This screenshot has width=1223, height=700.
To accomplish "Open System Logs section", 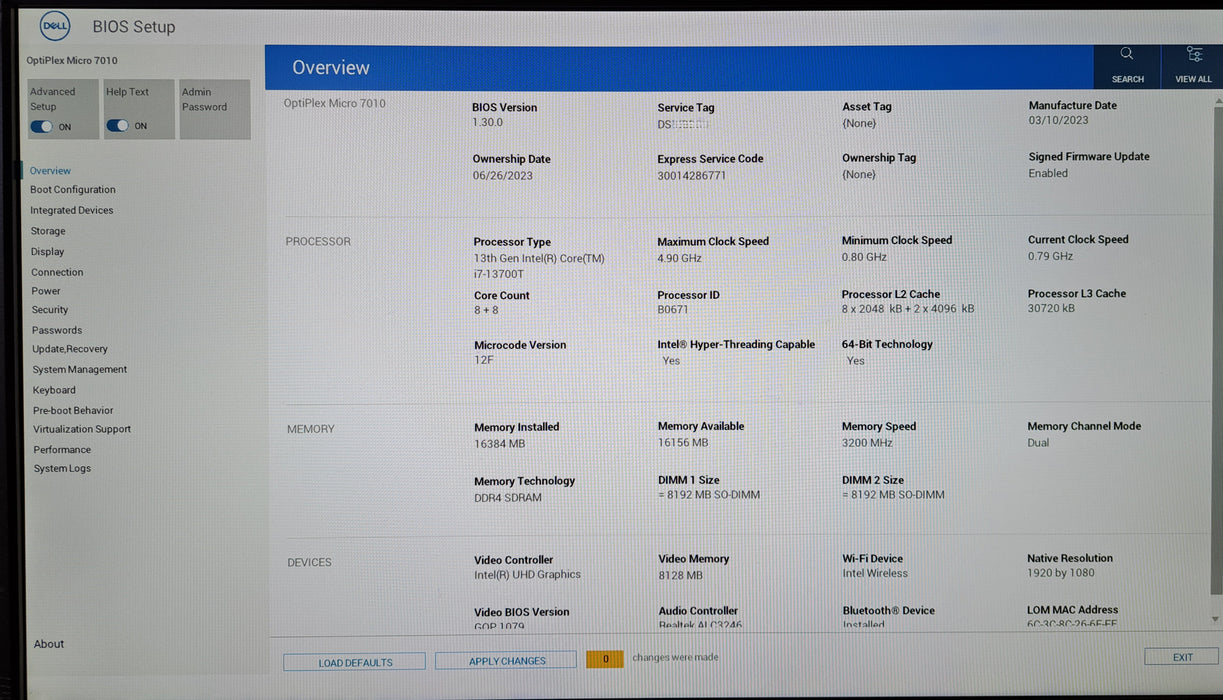I will pyautogui.click(x=62, y=469).
